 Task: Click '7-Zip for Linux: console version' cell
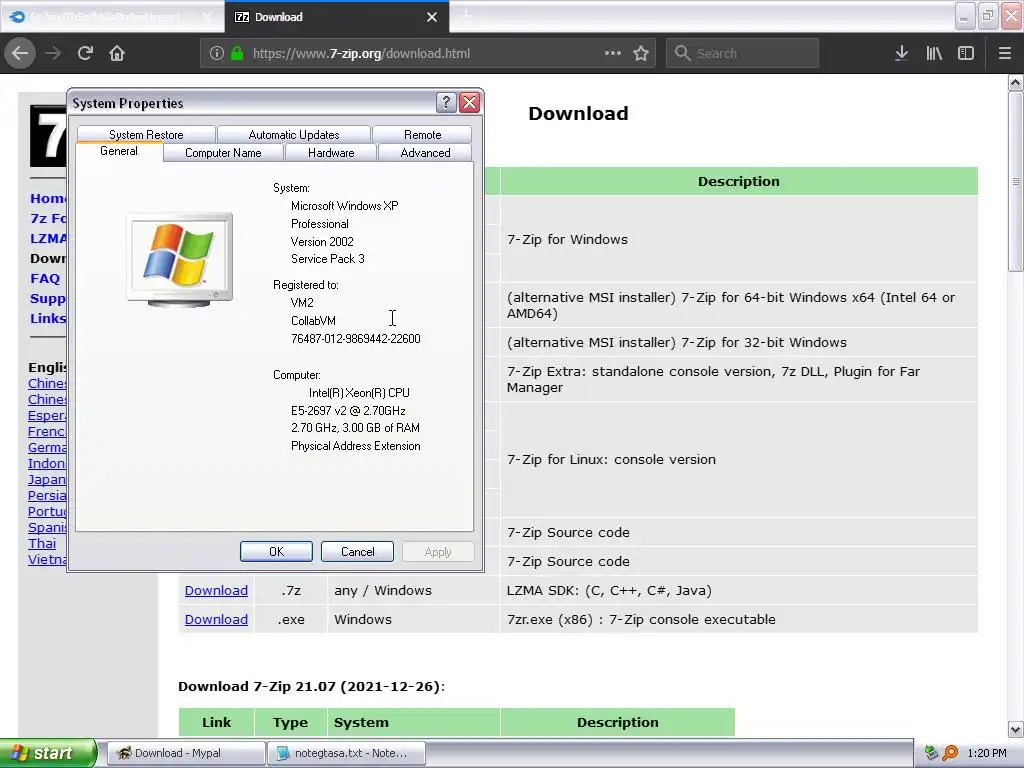tap(739, 460)
